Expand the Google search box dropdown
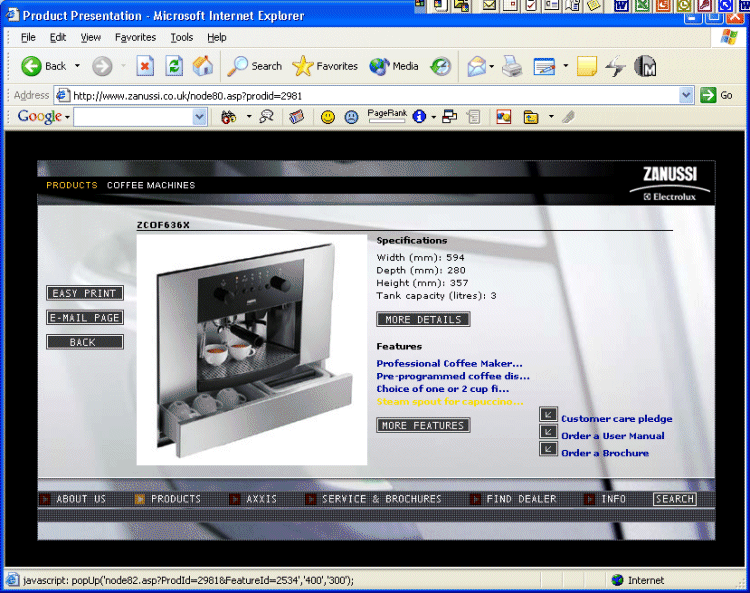Image resolution: width=750 pixels, height=593 pixels. coord(199,117)
